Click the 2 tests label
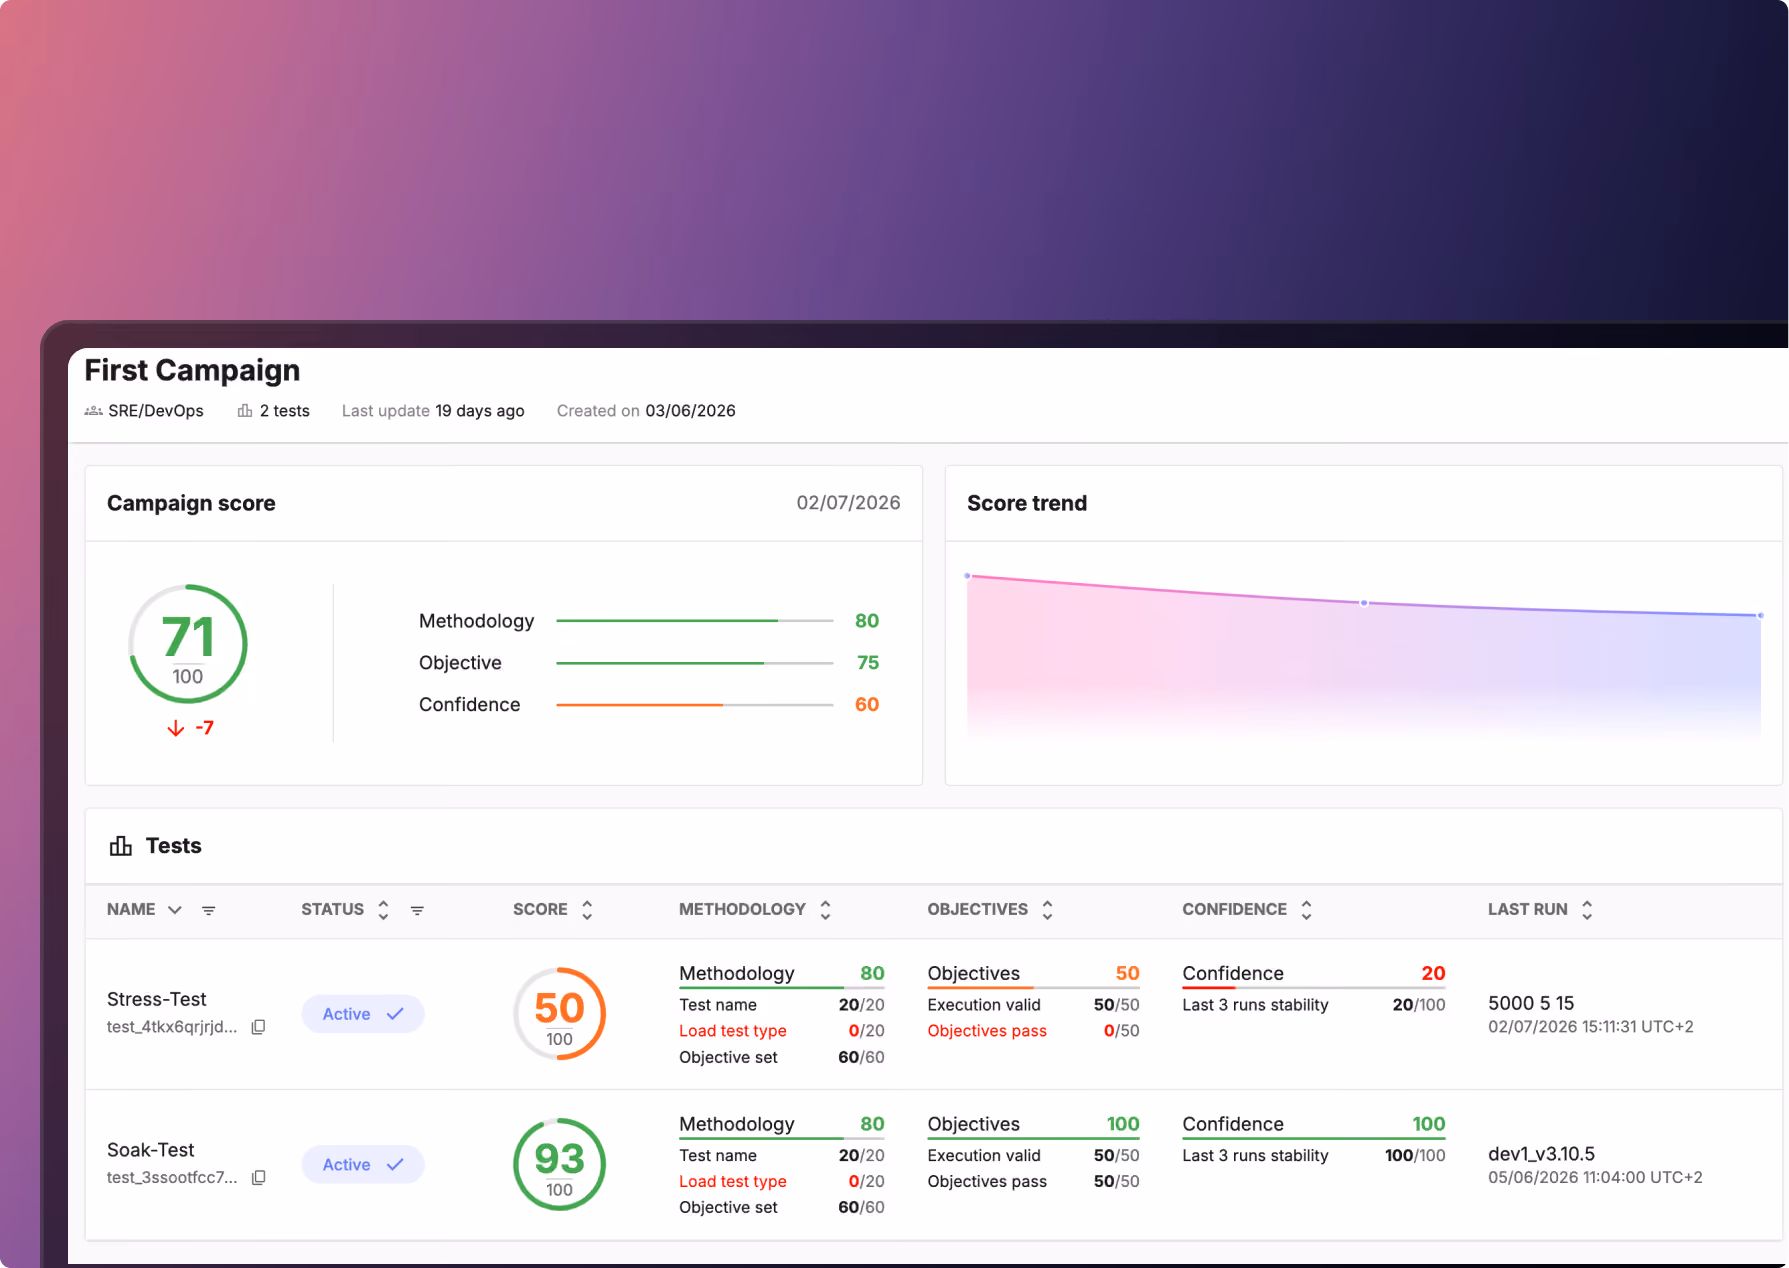1789x1268 pixels. click(x=285, y=411)
